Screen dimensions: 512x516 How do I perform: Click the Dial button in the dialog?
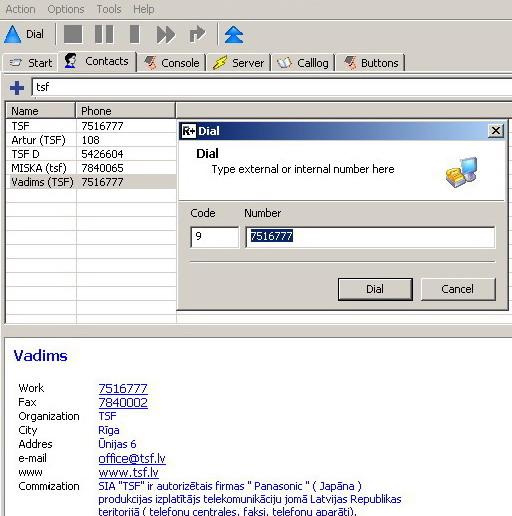pos(375,289)
